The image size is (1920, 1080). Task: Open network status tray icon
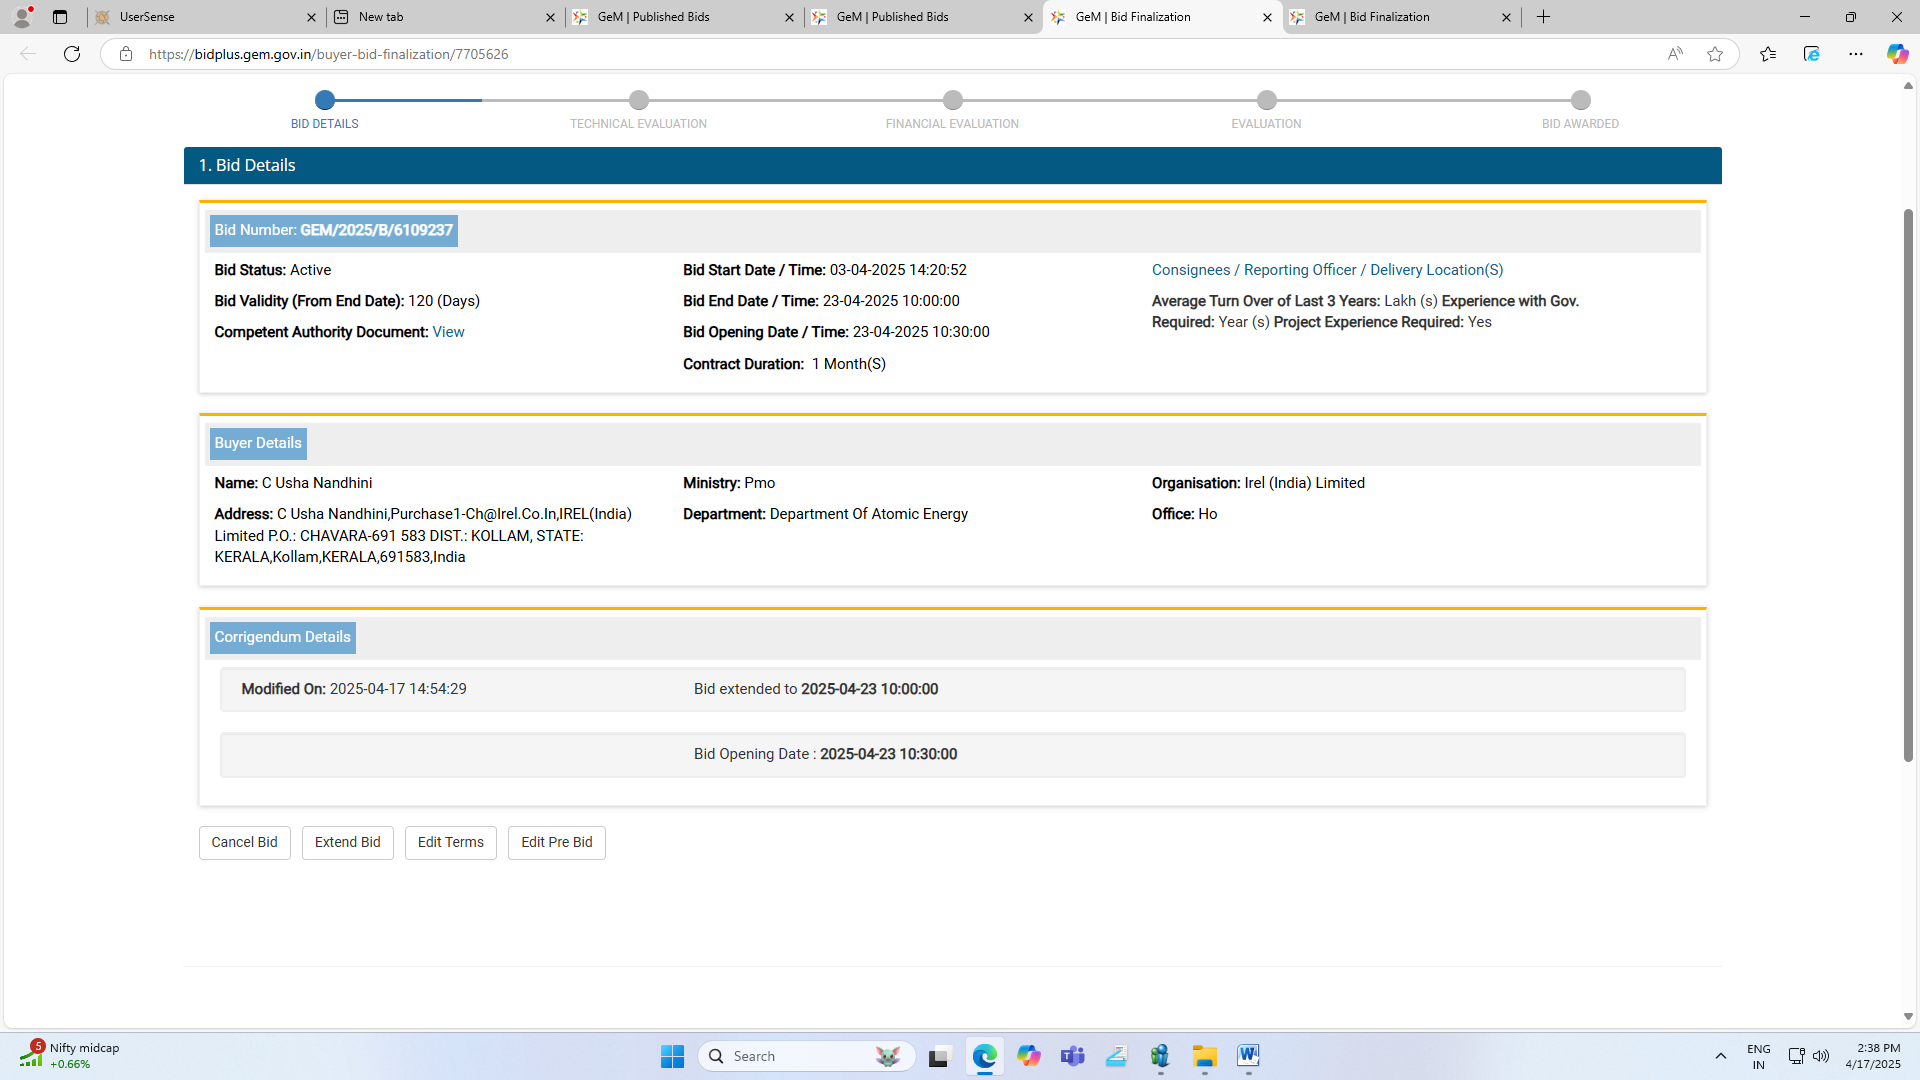pos(1796,1056)
